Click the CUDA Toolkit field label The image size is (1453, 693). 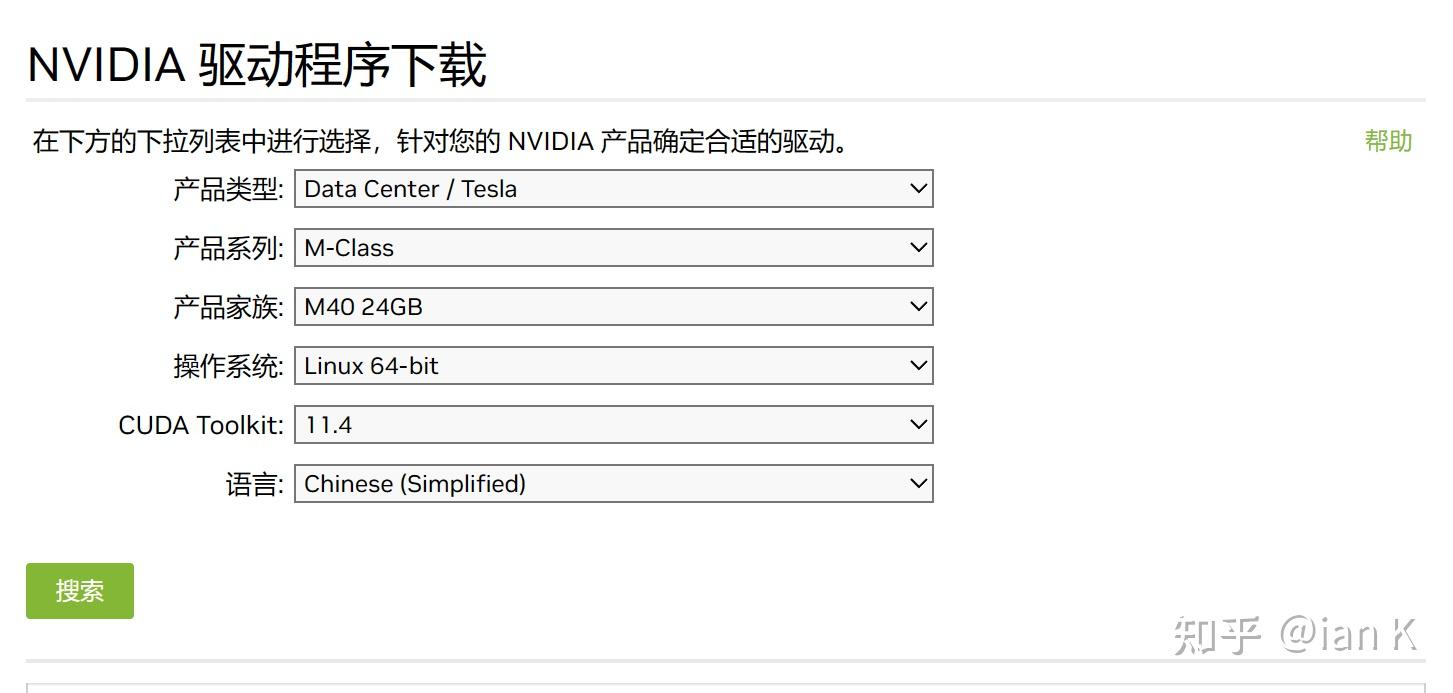201,425
